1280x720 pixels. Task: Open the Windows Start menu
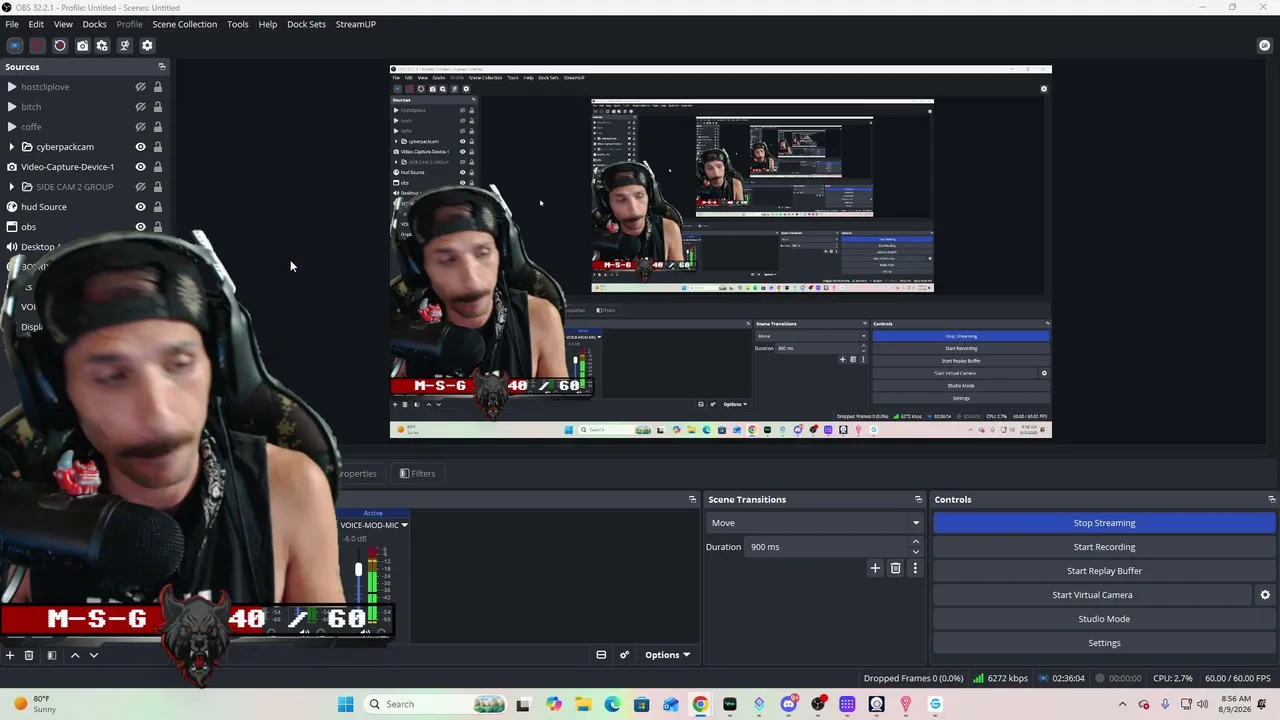coord(345,704)
